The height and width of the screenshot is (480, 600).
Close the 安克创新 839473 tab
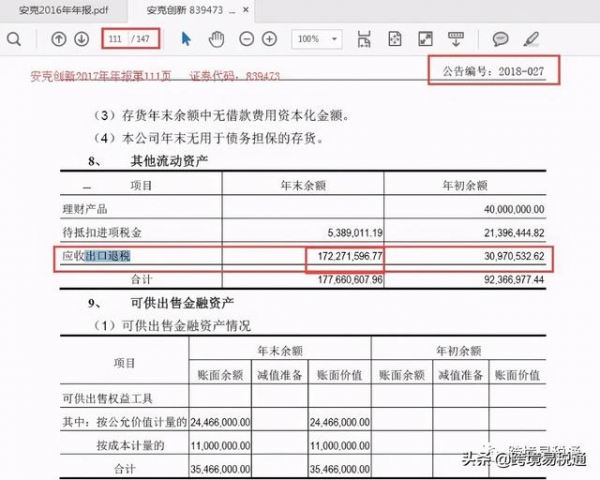pyautogui.click(x=246, y=9)
